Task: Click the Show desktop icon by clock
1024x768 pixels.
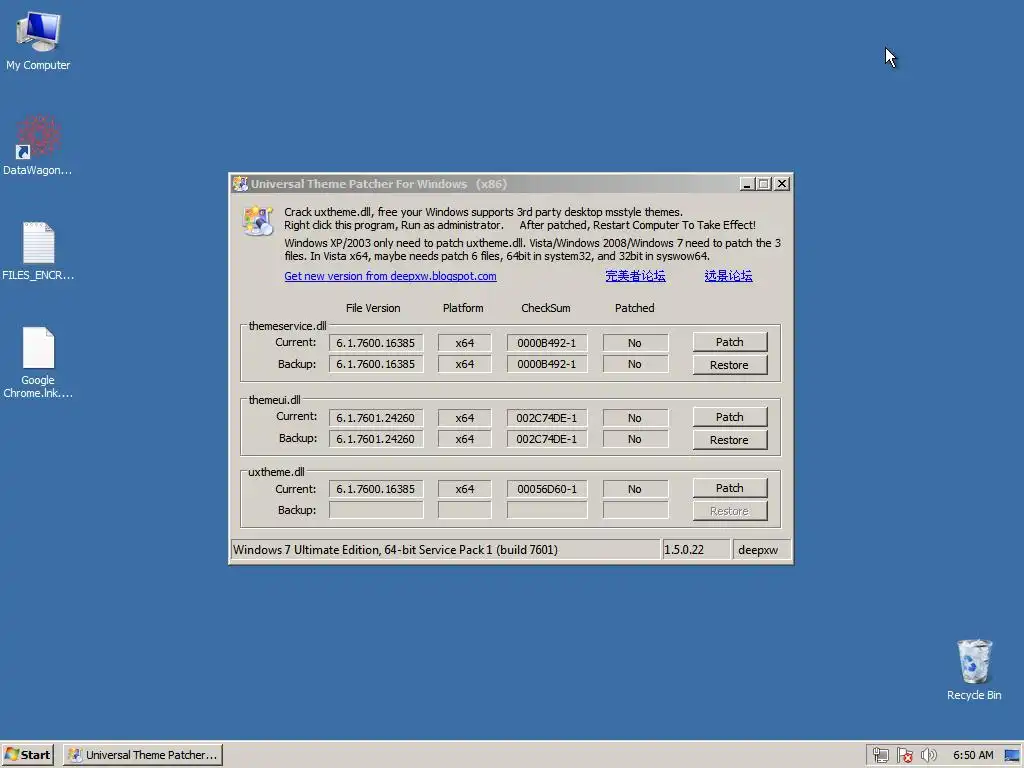Action: coord(1012,755)
